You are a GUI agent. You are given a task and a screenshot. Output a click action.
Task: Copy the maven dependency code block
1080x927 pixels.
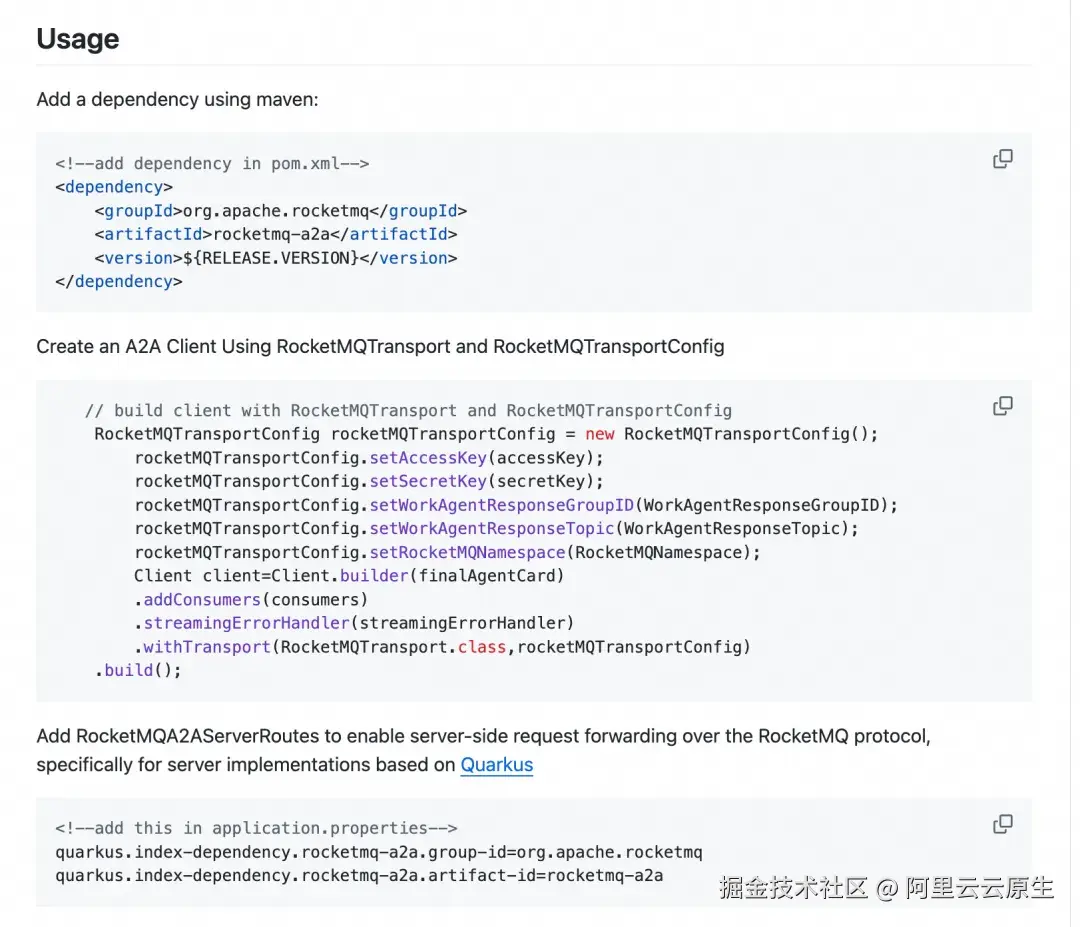coord(1002,159)
